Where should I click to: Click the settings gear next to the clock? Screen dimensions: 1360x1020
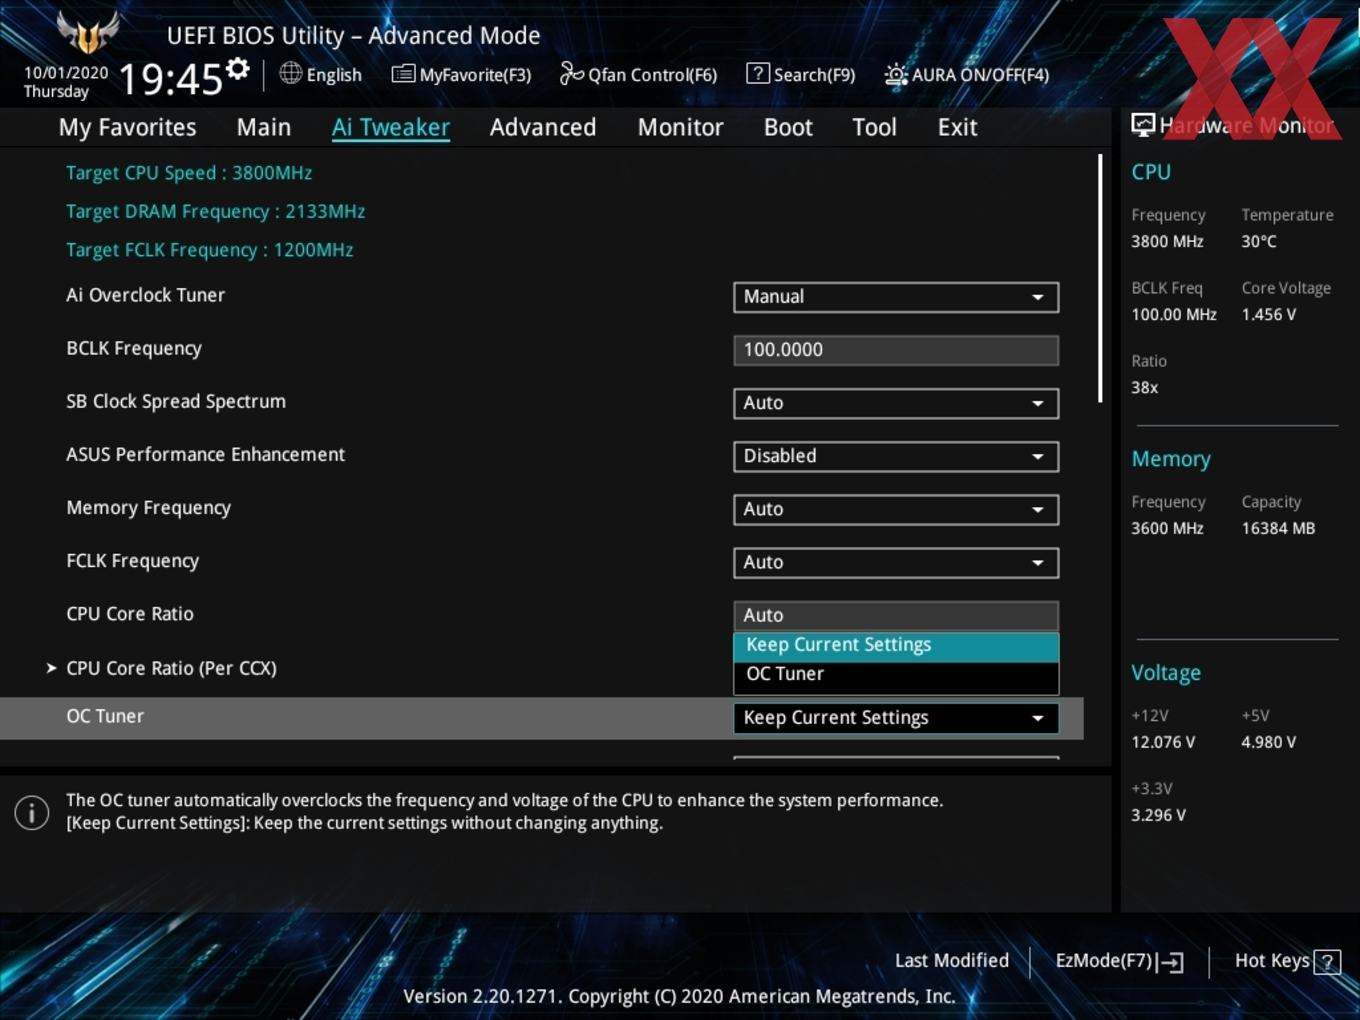point(237,69)
